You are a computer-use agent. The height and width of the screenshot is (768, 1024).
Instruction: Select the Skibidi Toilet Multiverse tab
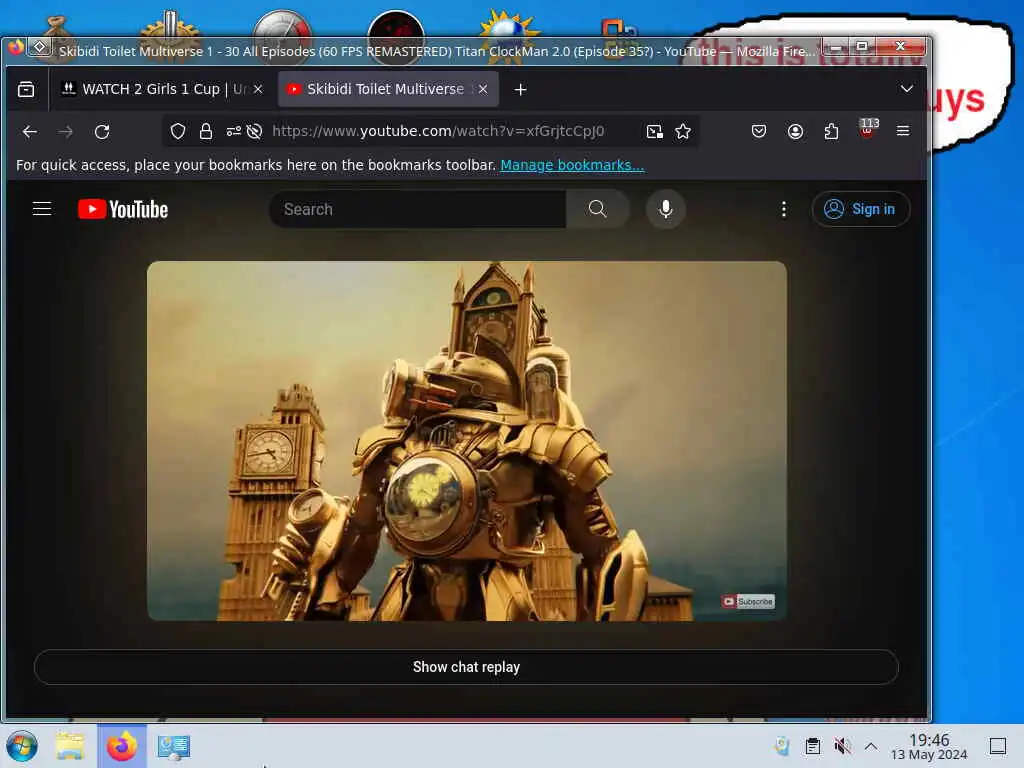(x=389, y=89)
